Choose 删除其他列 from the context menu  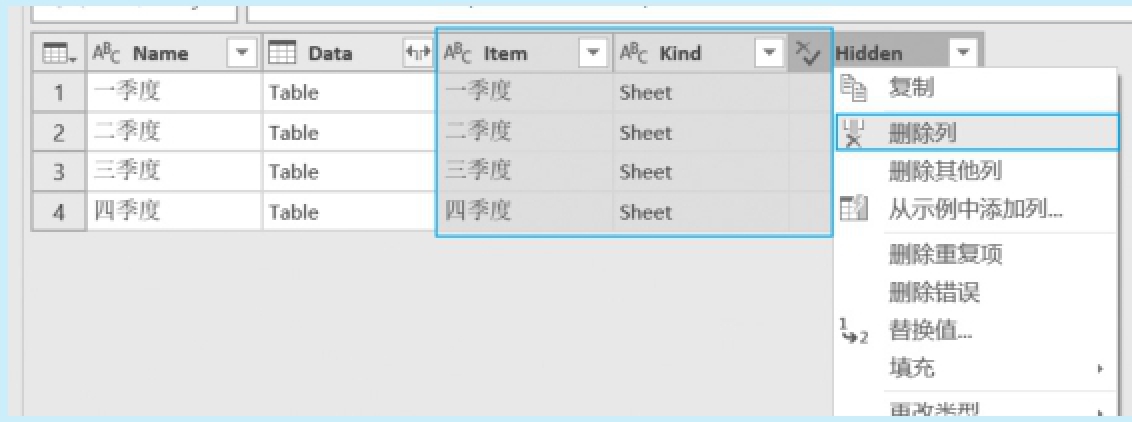click(944, 172)
